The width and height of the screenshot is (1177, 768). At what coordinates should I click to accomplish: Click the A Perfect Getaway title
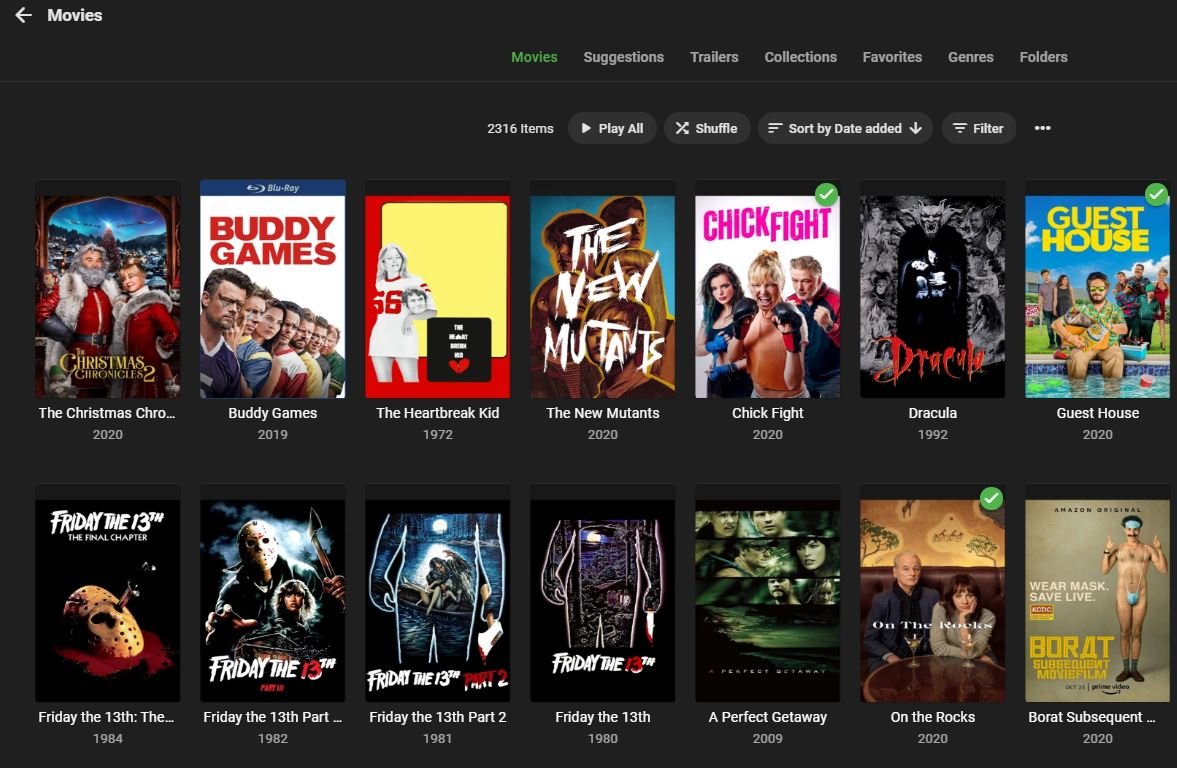[767, 717]
